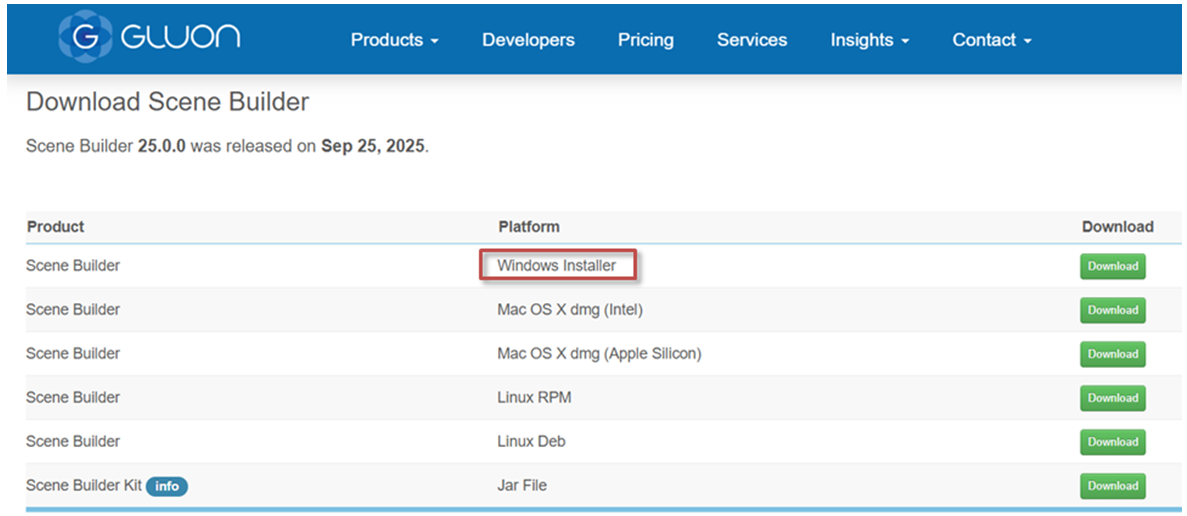Download the Mac OS X dmg (Intel)

tap(1112, 310)
